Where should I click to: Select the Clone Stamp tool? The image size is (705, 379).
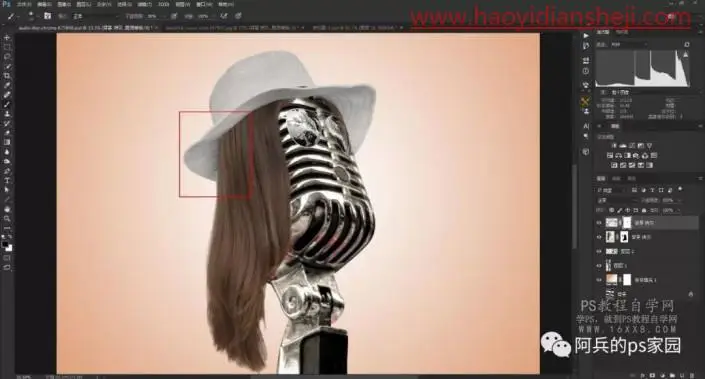[7, 114]
